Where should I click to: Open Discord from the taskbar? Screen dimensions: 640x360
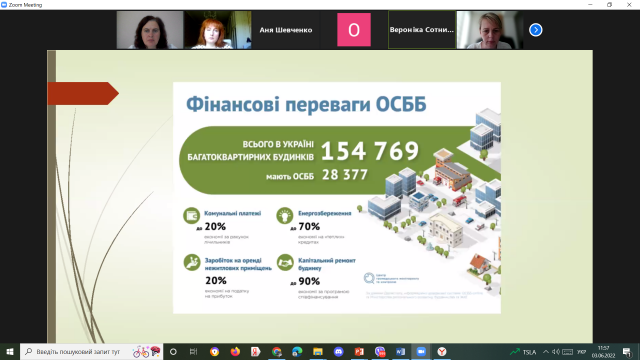click(x=338, y=351)
